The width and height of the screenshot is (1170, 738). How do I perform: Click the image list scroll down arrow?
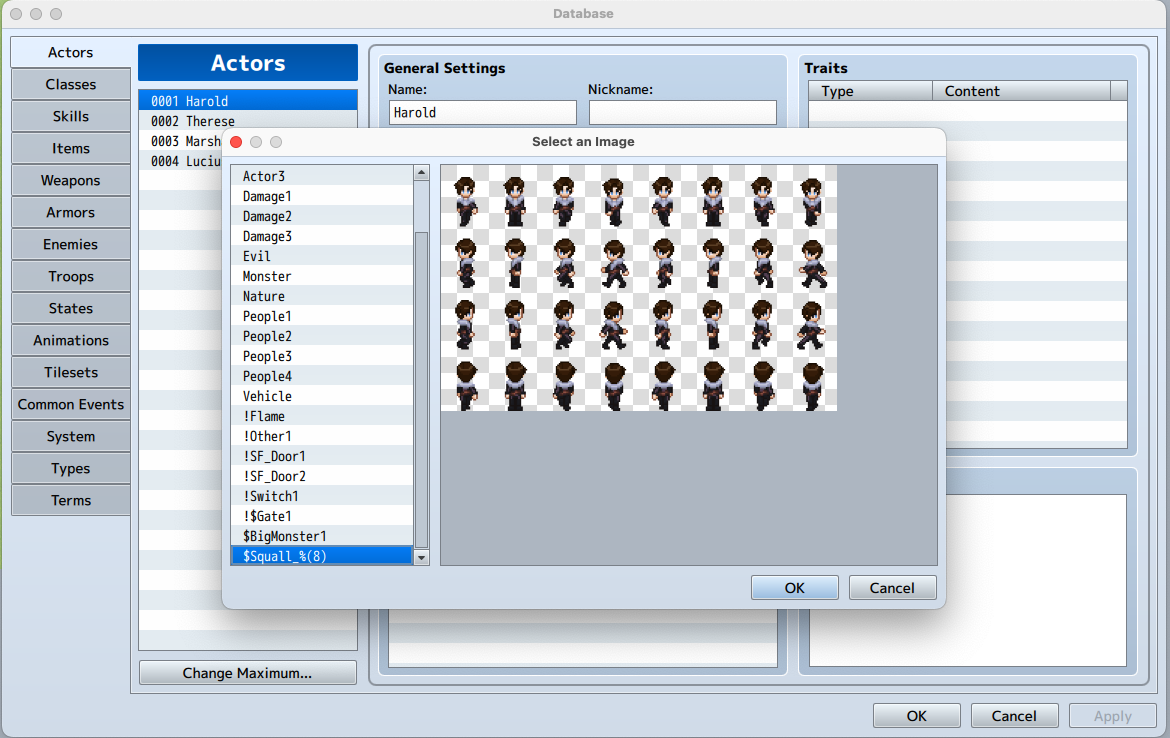pyautogui.click(x=422, y=558)
